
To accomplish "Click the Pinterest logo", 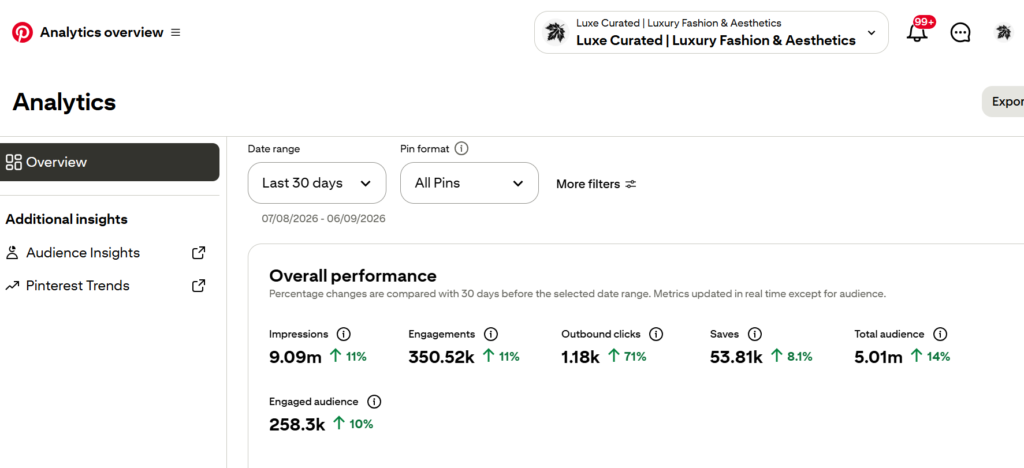I will coord(22,32).
